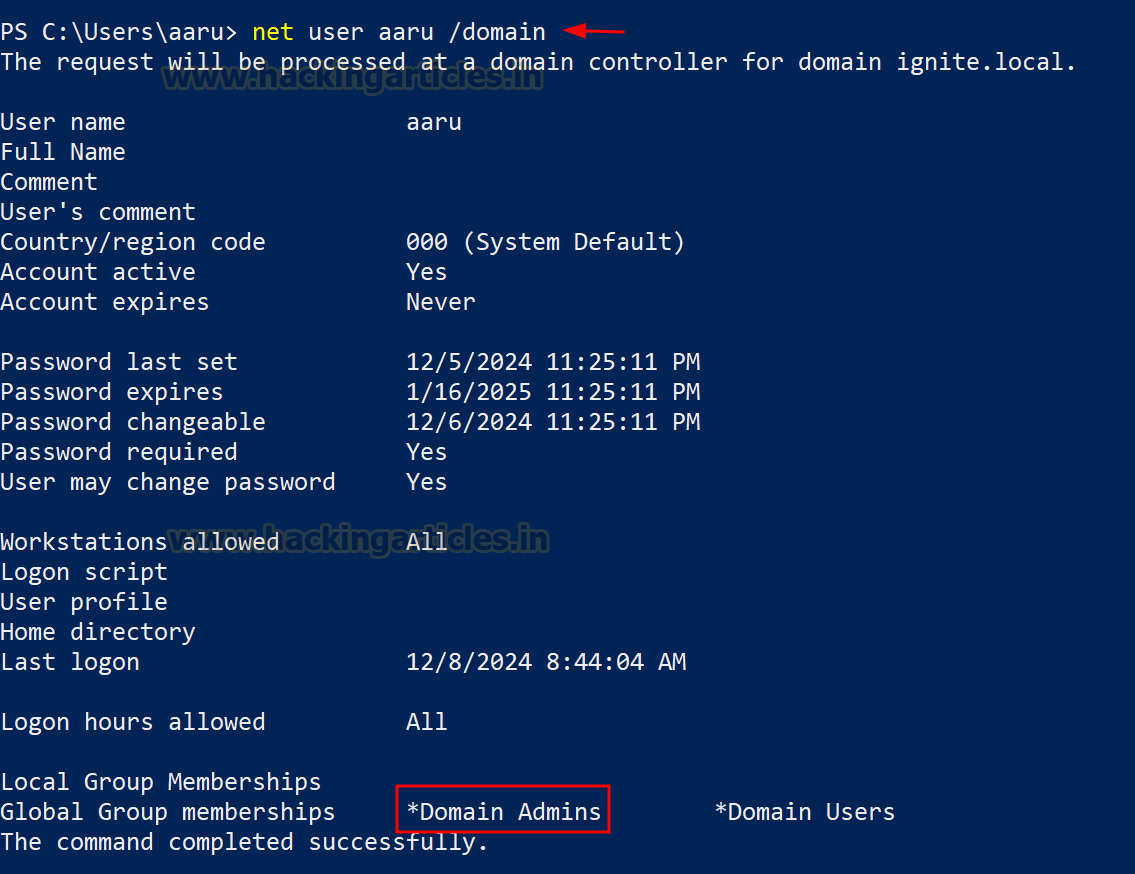Viewport: 1135px width, 874px height.
Task: Click the yellow 'net' command word
Action: [273, 33]
